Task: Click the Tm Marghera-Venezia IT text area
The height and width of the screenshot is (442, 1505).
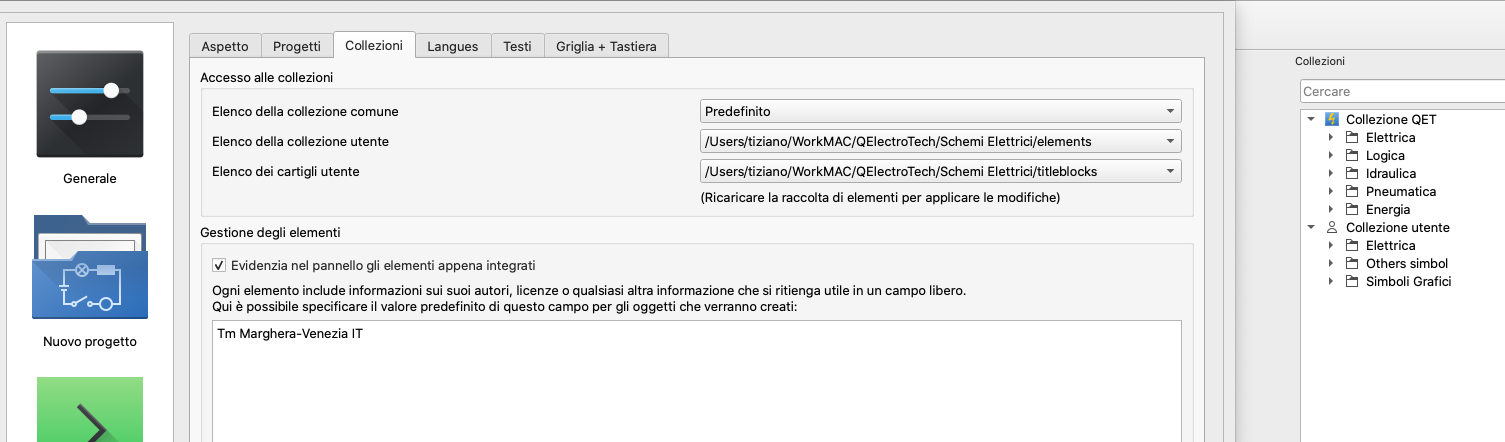Action: tap(697, 380)
